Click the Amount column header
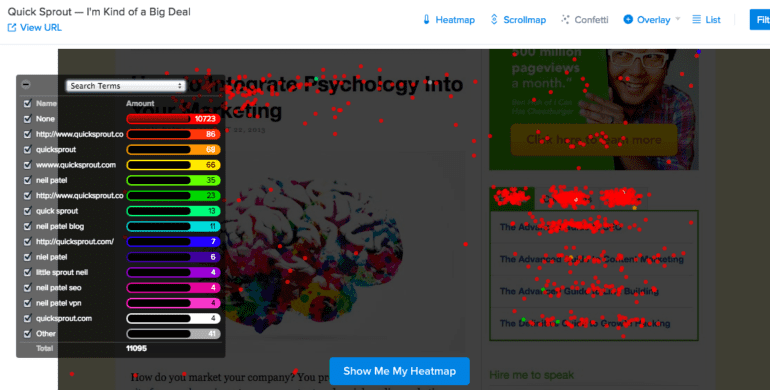Image resolution: width=770 pixels, height=390 pixels. 140,103
